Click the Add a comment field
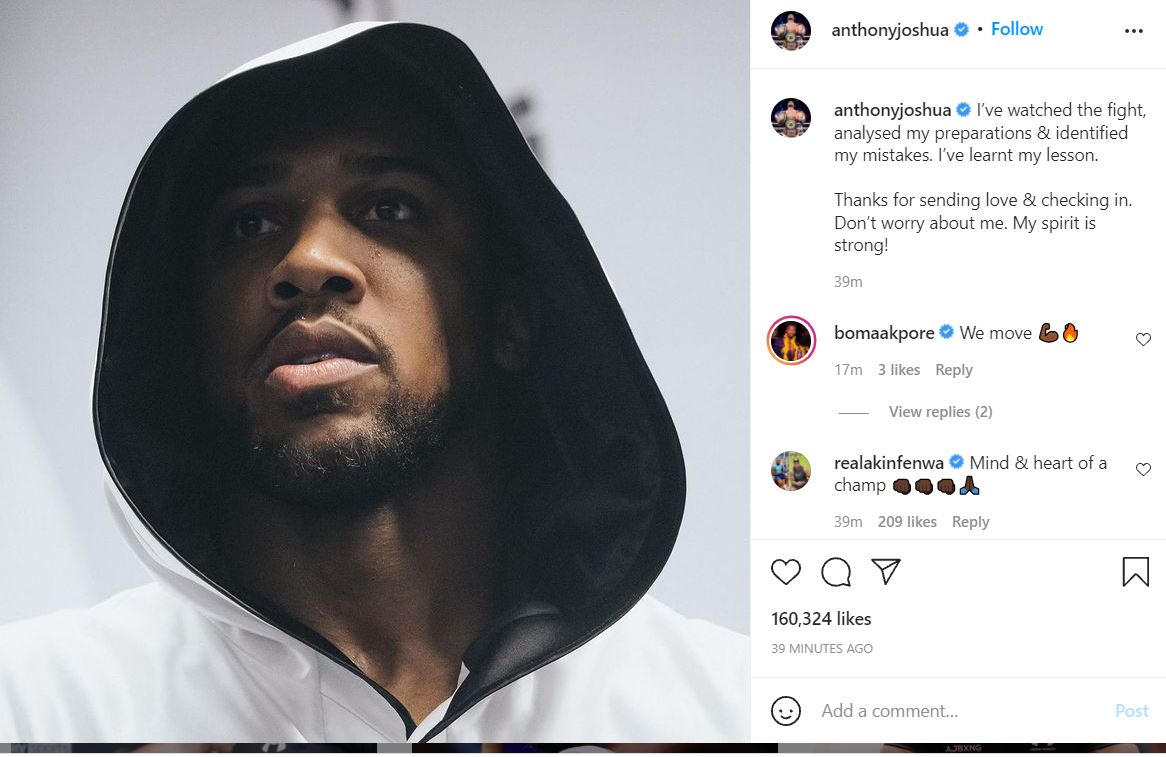 click(960, 711)
